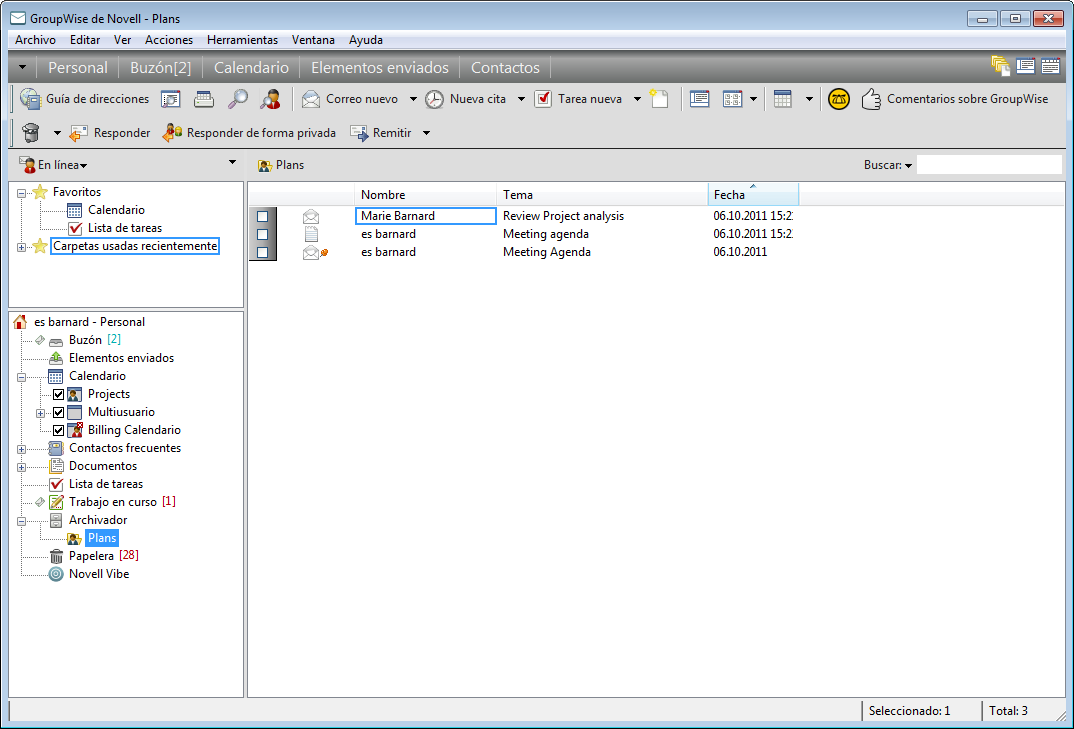1074x729 pixels.
Task: Open the navigation bar options arrow
Action: (23, 67)
